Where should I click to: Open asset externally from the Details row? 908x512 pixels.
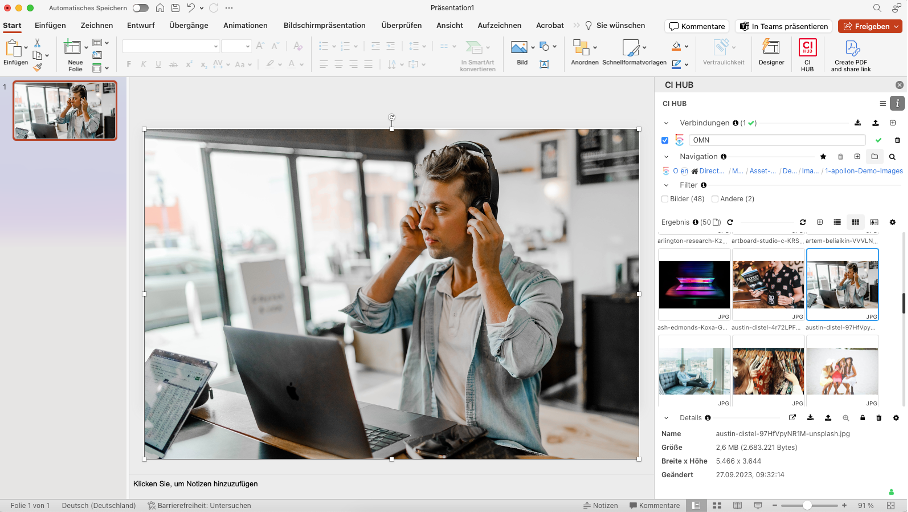pyautogui.click(x=792, y=418)
